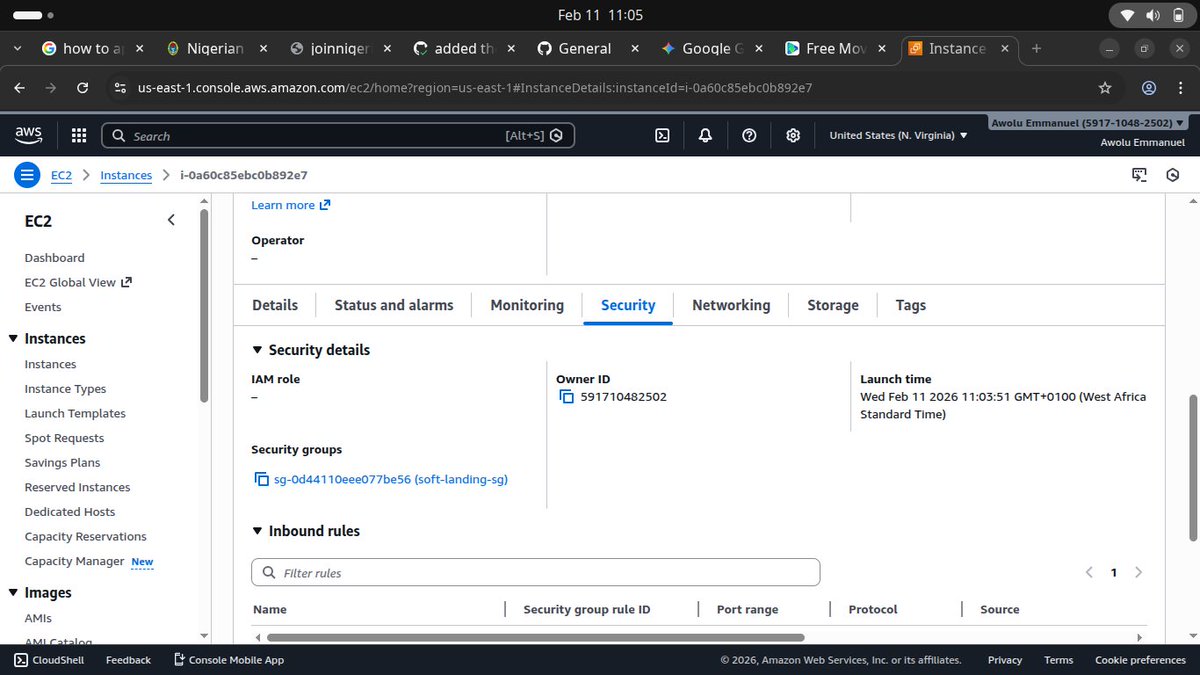Click the Filter rules input

(x=535, y=573)
